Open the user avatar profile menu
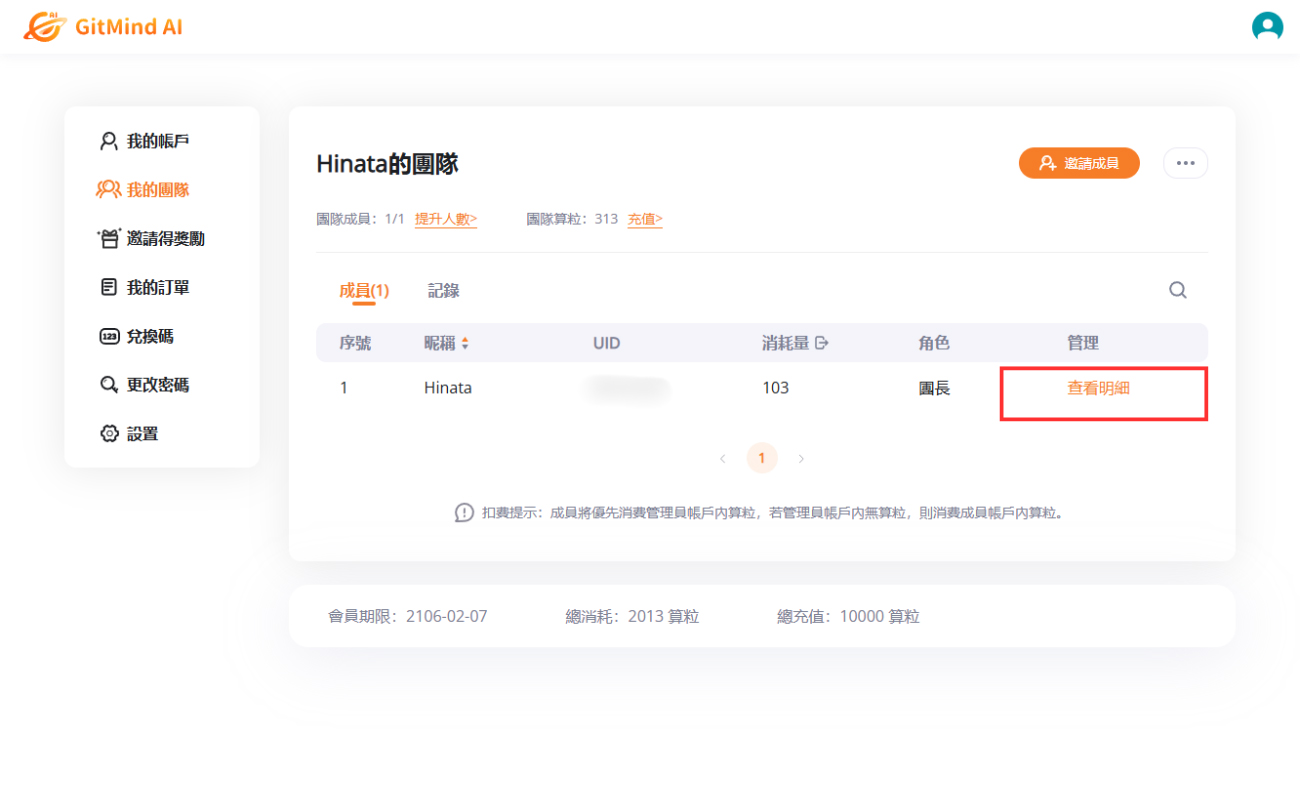The height and width of the screenshot is (800, 1300). 1267,26
